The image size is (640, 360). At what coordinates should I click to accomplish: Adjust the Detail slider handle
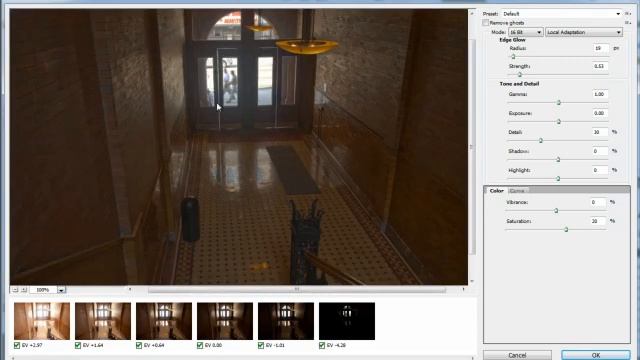pyautogui.click(x=541, y=140)
